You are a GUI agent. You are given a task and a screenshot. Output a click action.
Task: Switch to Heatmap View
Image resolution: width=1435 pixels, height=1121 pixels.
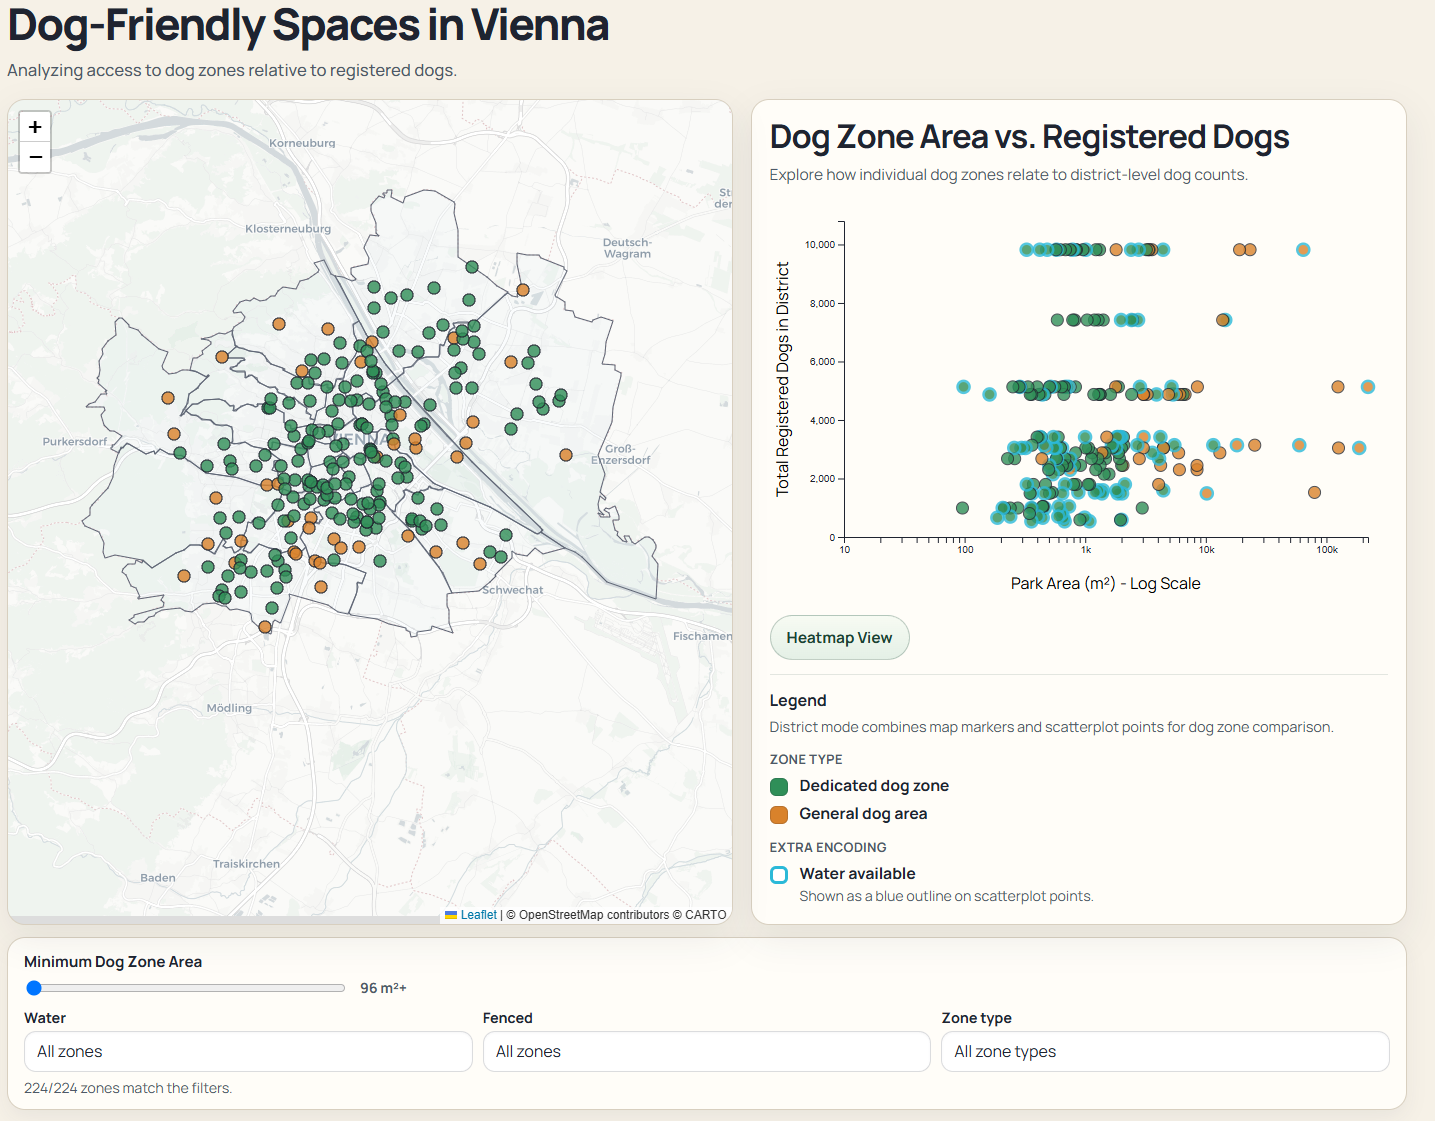point(839,638)
